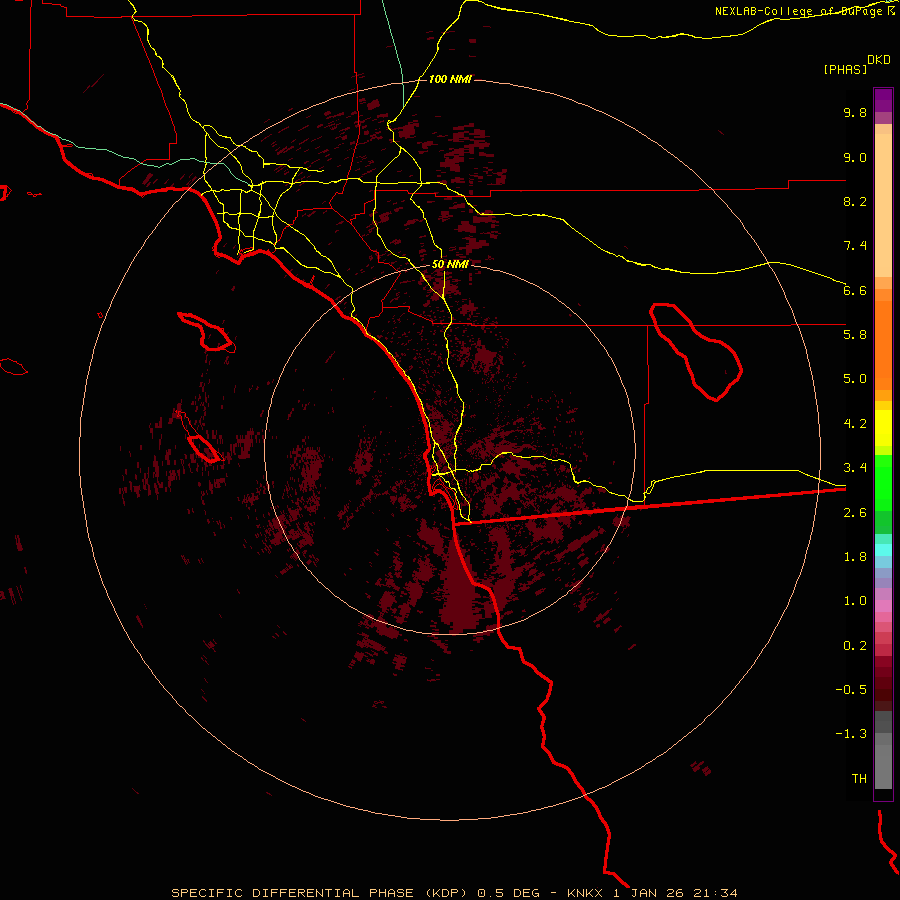This screenshot has height=900, width=900.
Task: Click the 0.2 value on the color scale
Action: click(855, 646)
